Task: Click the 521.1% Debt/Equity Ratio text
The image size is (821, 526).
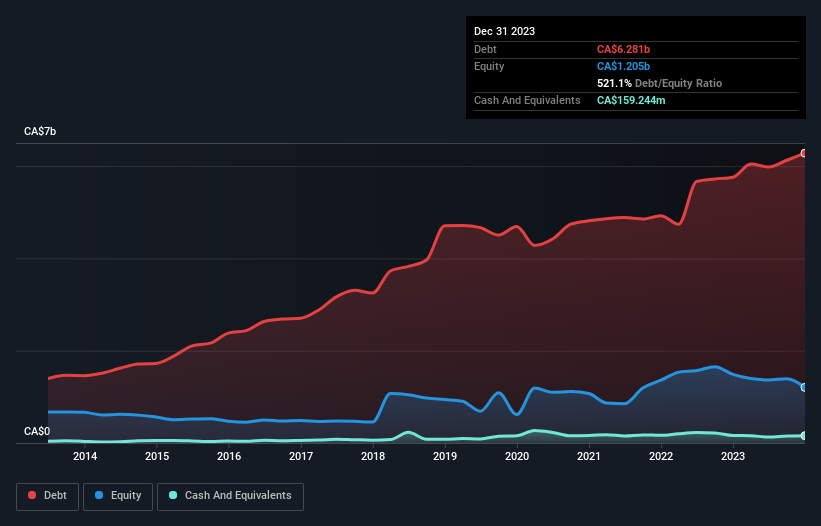Action: (x=659, y=83)
